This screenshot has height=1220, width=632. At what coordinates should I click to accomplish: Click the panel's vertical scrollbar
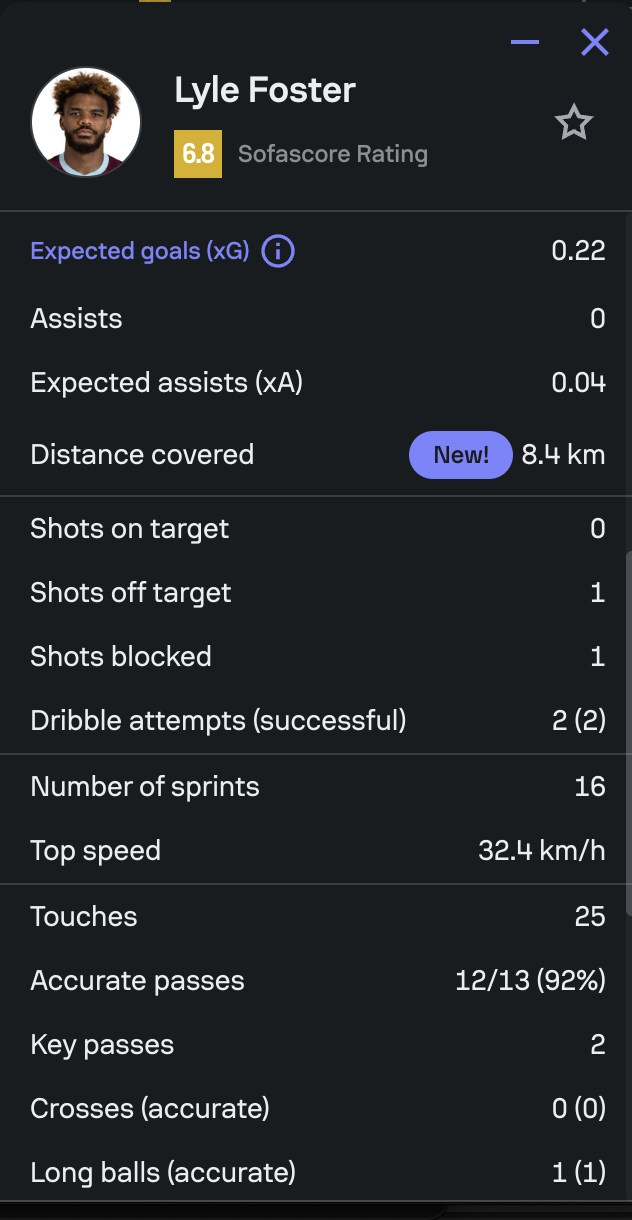(627, 730)
